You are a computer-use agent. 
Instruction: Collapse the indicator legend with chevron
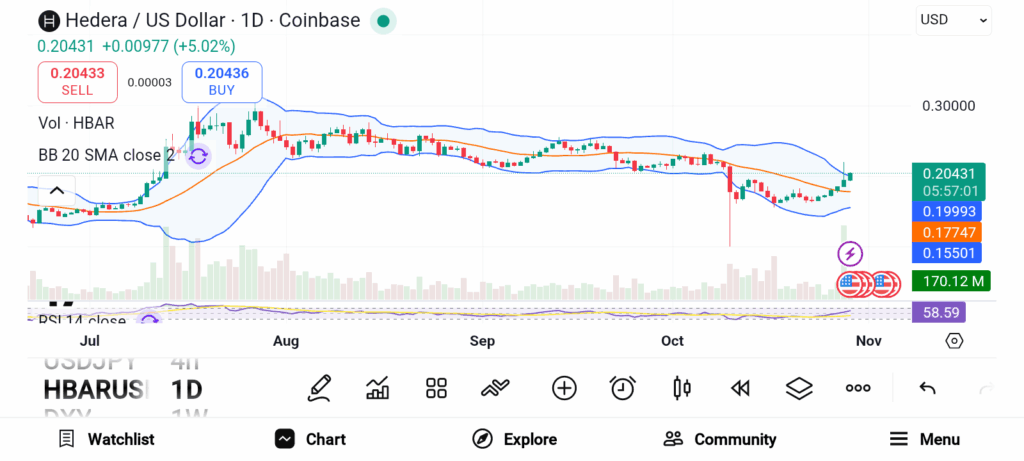click(x=57, y=191)
